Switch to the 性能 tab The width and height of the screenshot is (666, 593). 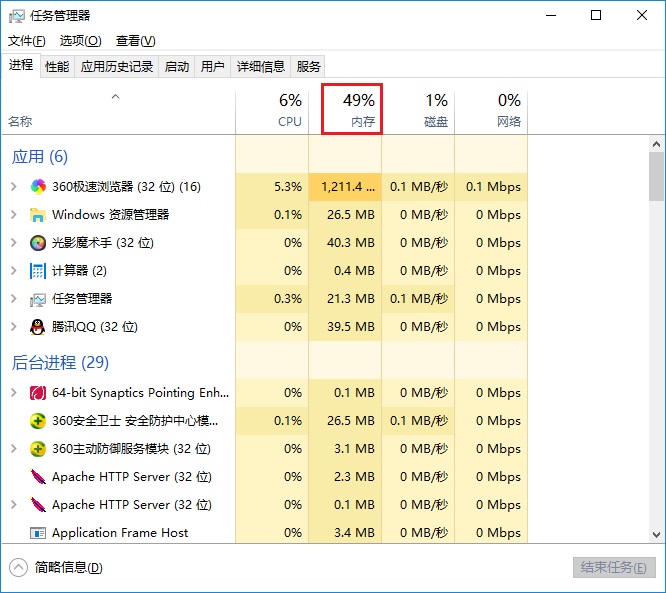[x=57, y=67]
